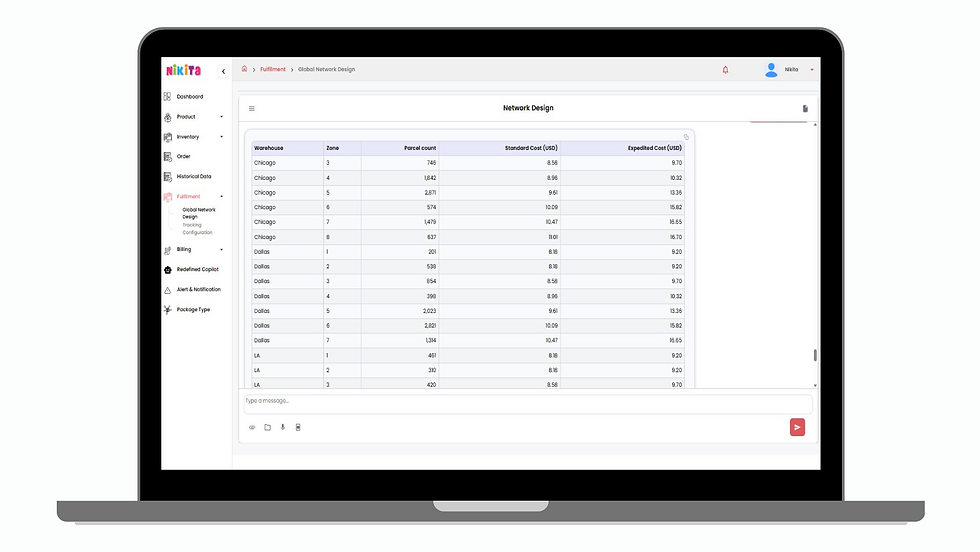Click the scrollbar down arrow
The image size is (980, 552).
click(x=815, y=386)
